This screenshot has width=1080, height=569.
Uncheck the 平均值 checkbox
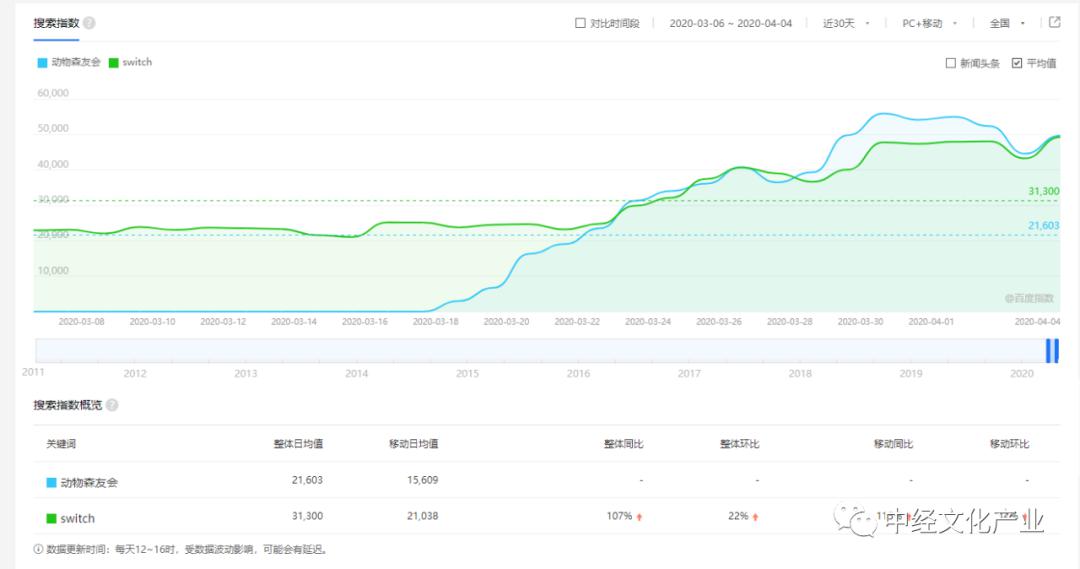point(1017,63)
